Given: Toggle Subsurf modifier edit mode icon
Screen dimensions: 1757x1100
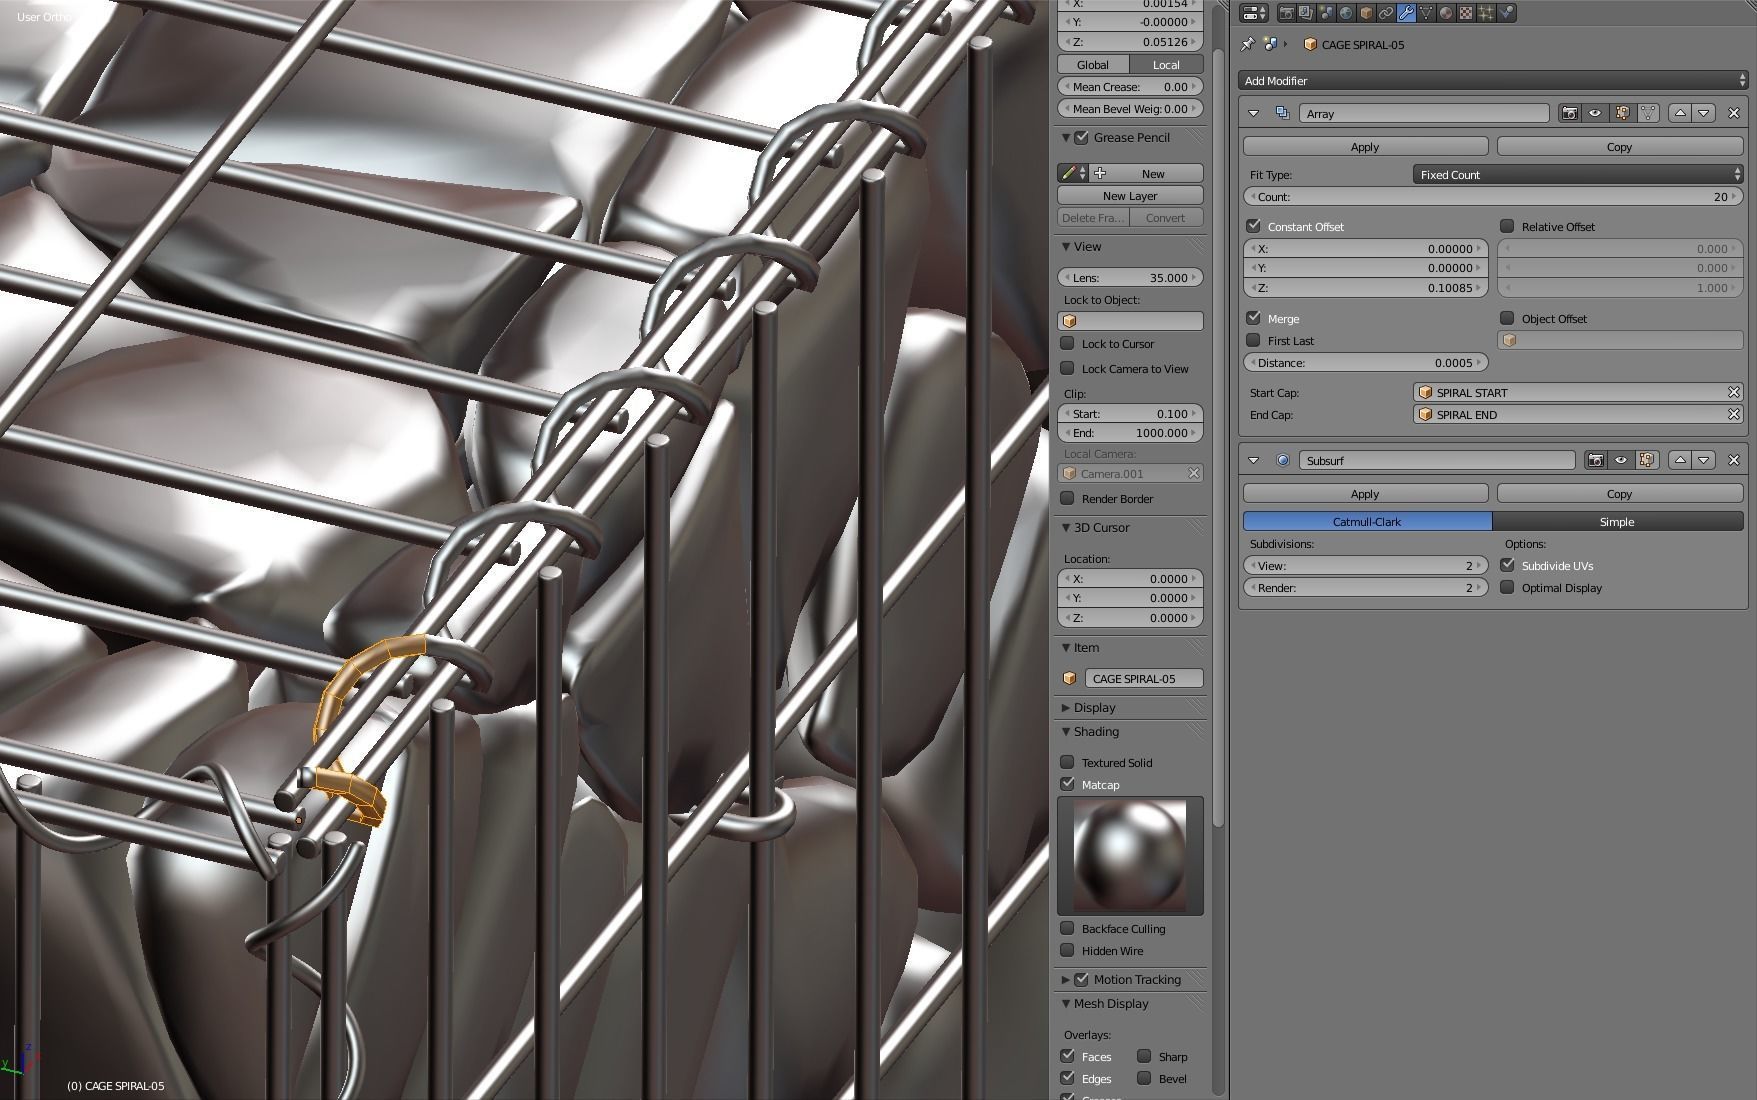Looking at the screenshot, I should tap(1647, 460).
